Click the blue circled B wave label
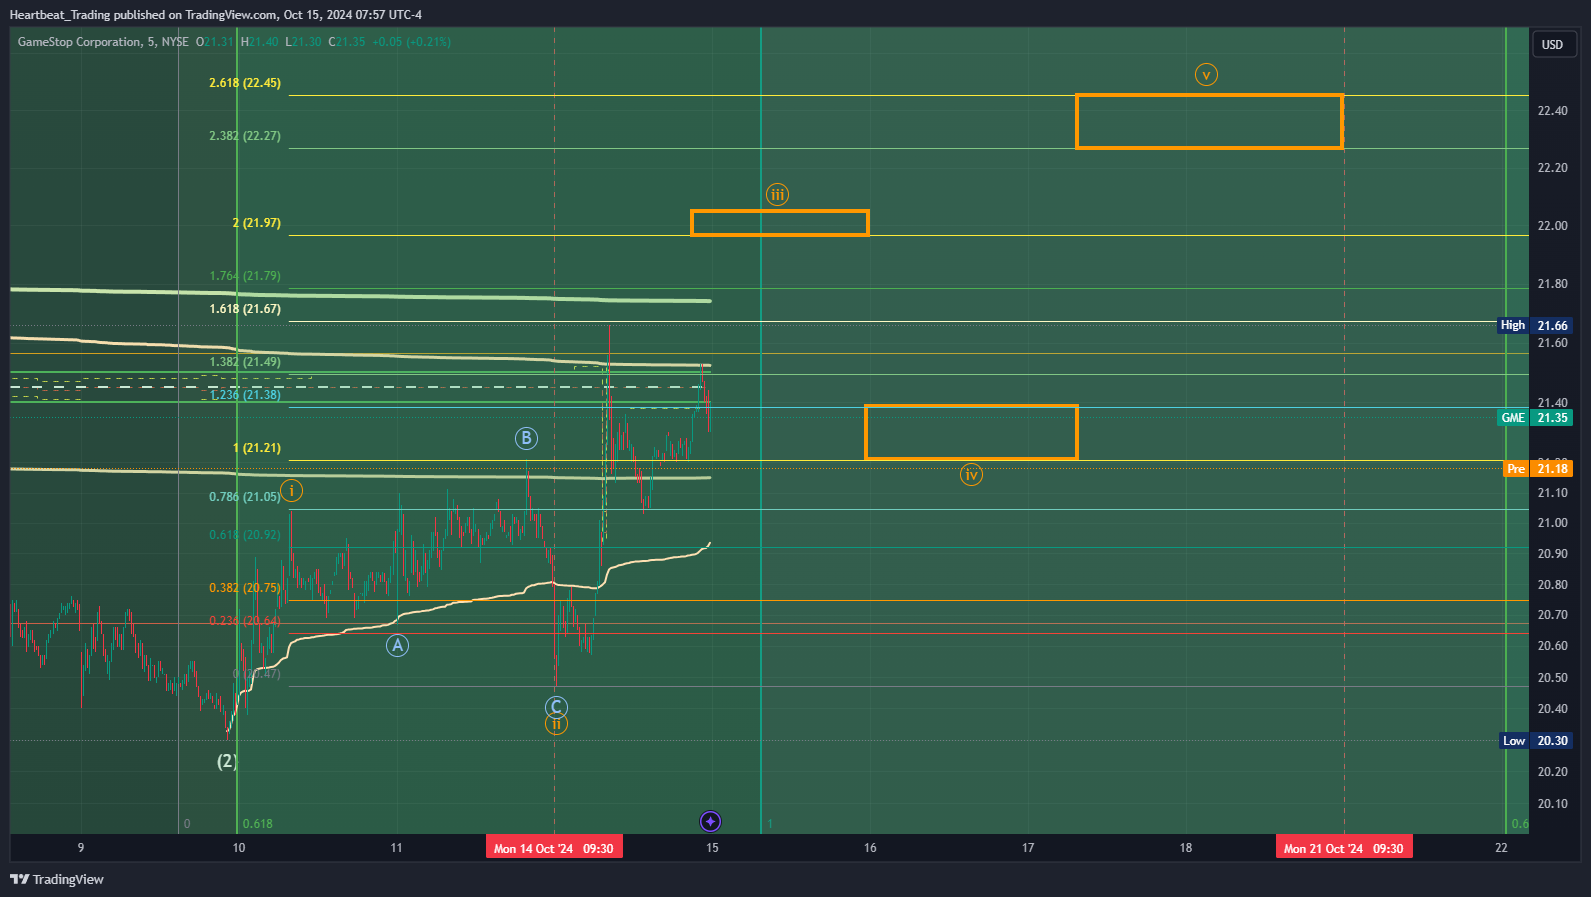 point(526,438)
